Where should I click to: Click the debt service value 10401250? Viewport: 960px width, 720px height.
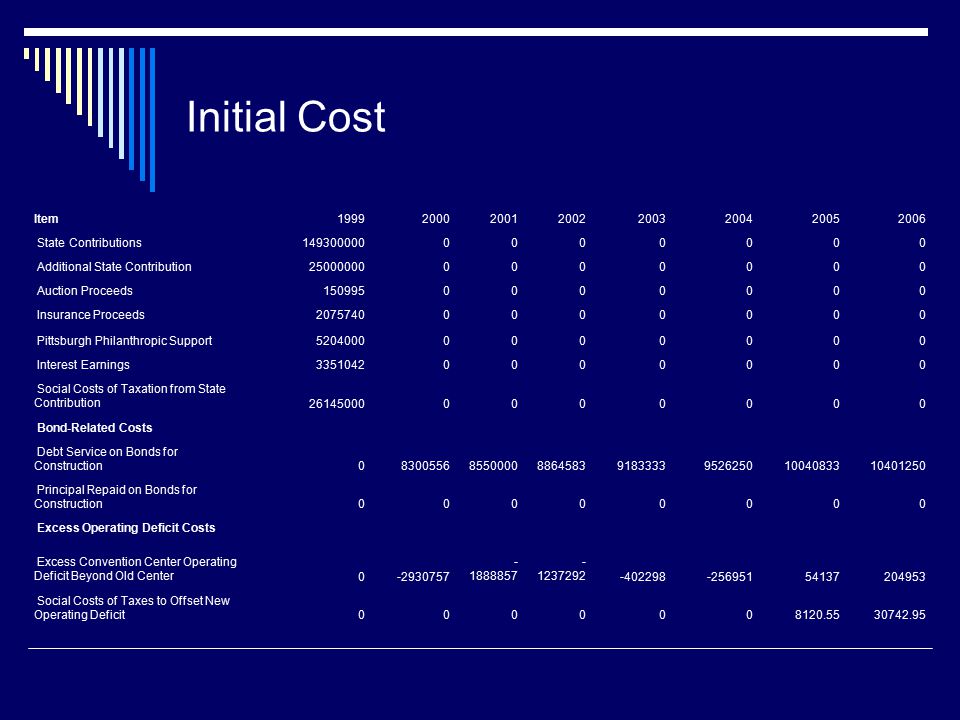point(898,465)
